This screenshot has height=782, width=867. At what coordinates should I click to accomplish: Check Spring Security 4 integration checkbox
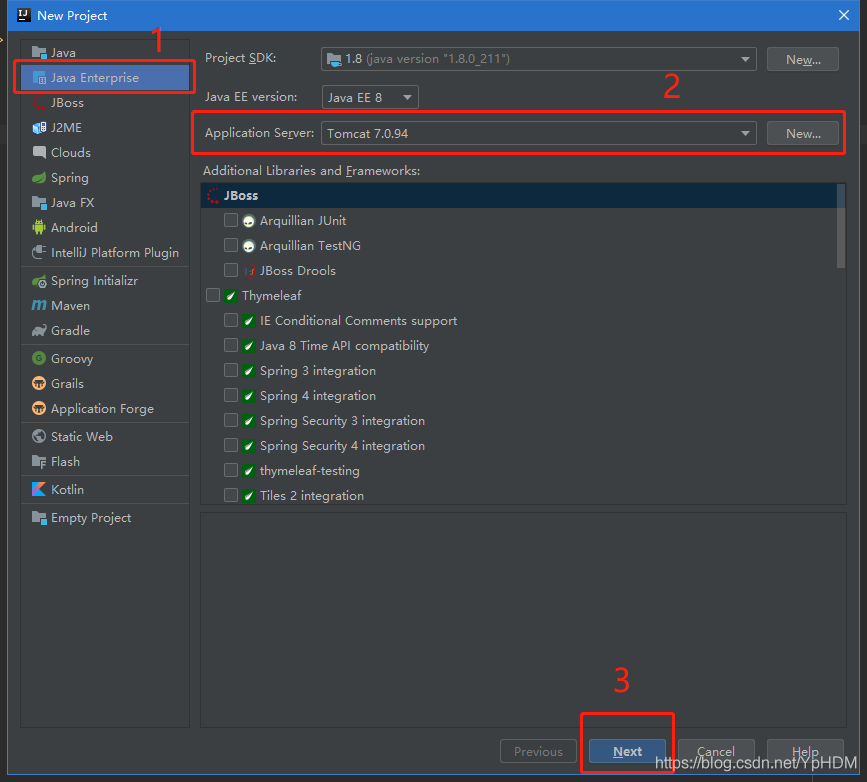click(231, 445)
